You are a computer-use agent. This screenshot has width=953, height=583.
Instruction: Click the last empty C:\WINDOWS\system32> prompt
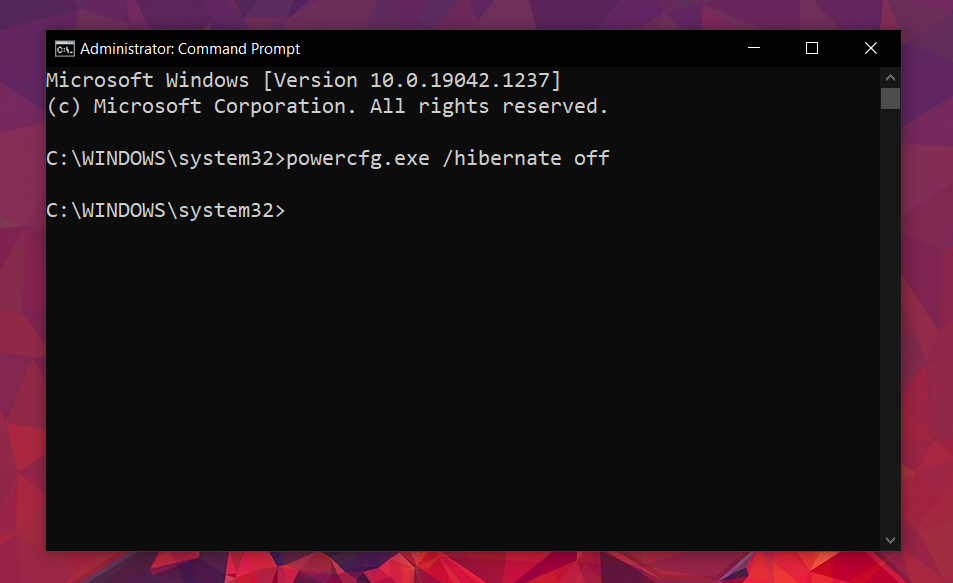(x=166, y=210)
